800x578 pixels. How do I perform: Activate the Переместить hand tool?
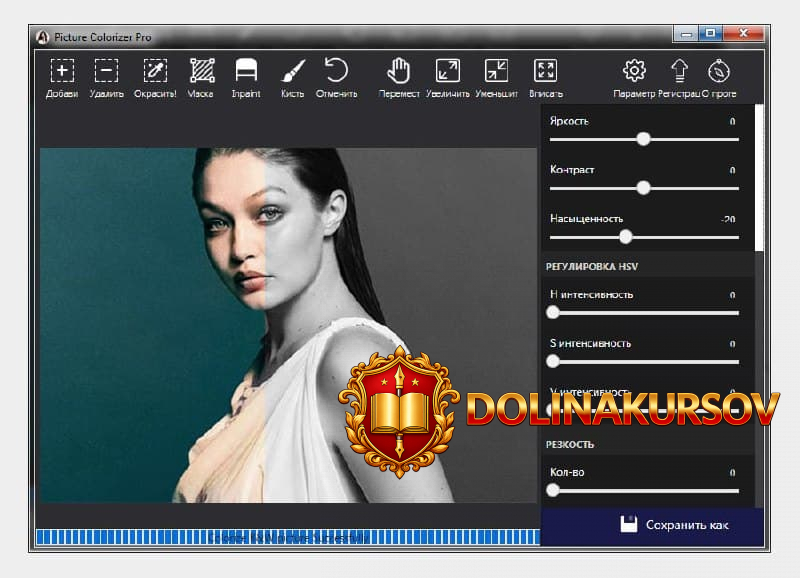[x=399, y=71]
